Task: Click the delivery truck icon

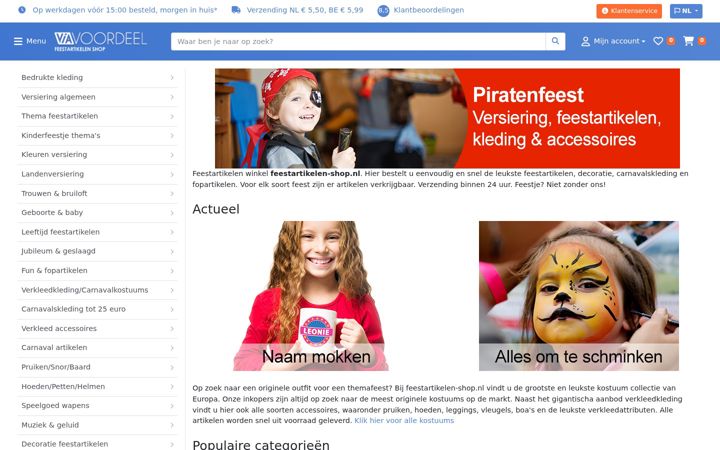Action: [236, 10]
